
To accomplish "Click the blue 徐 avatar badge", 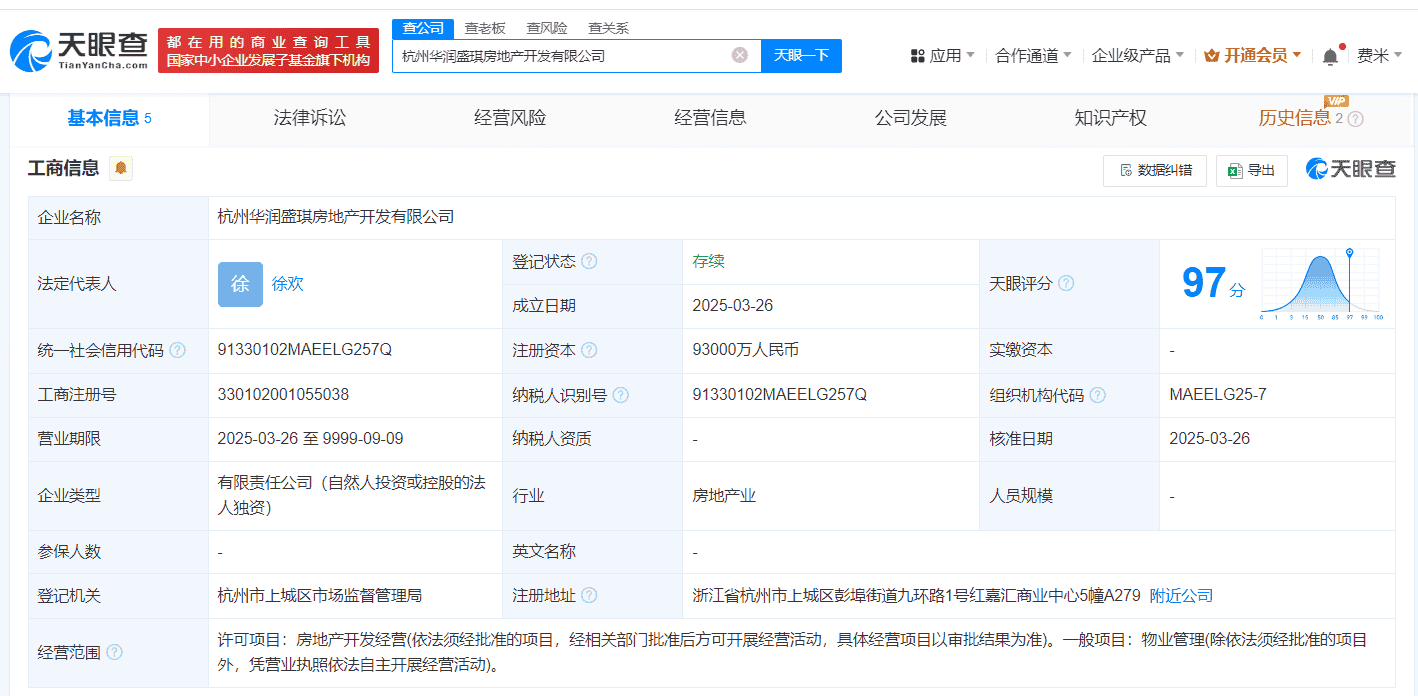I will click(x=240, y=284).
